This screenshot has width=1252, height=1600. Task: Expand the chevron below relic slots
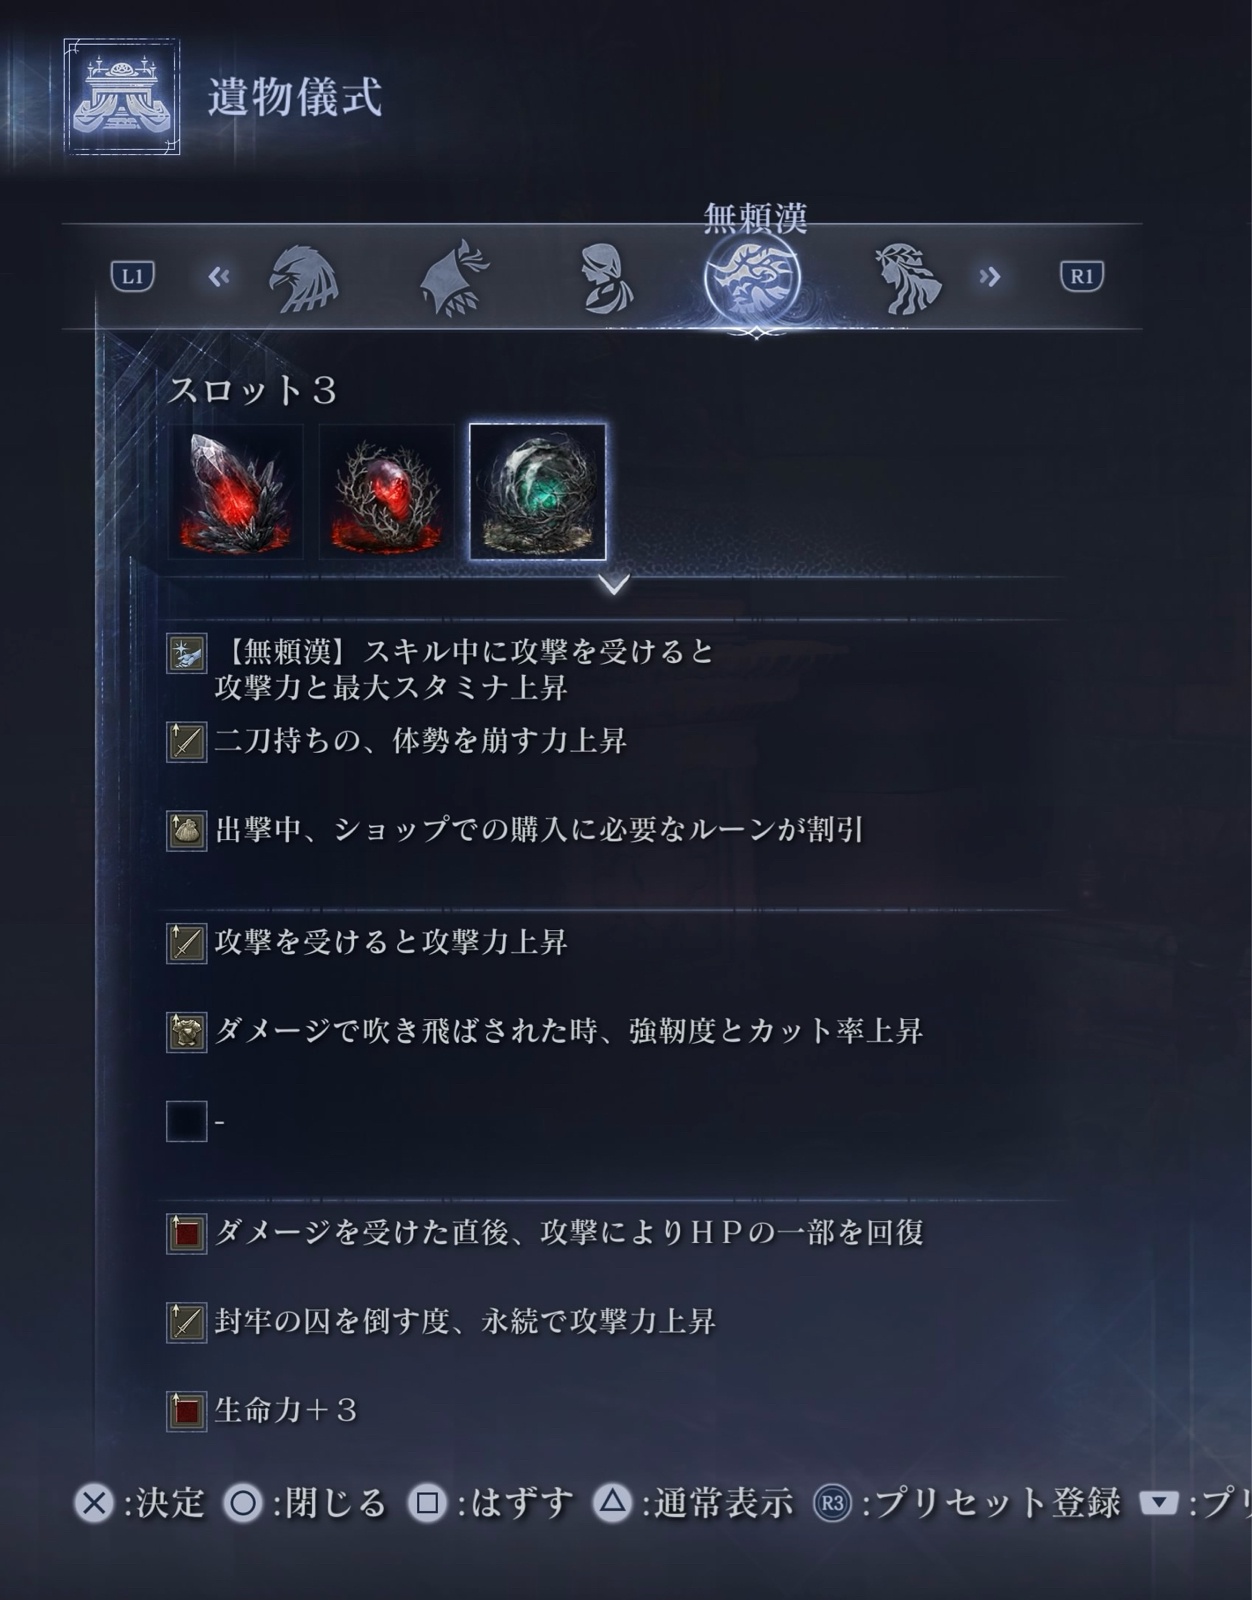(x=614, y=584)
